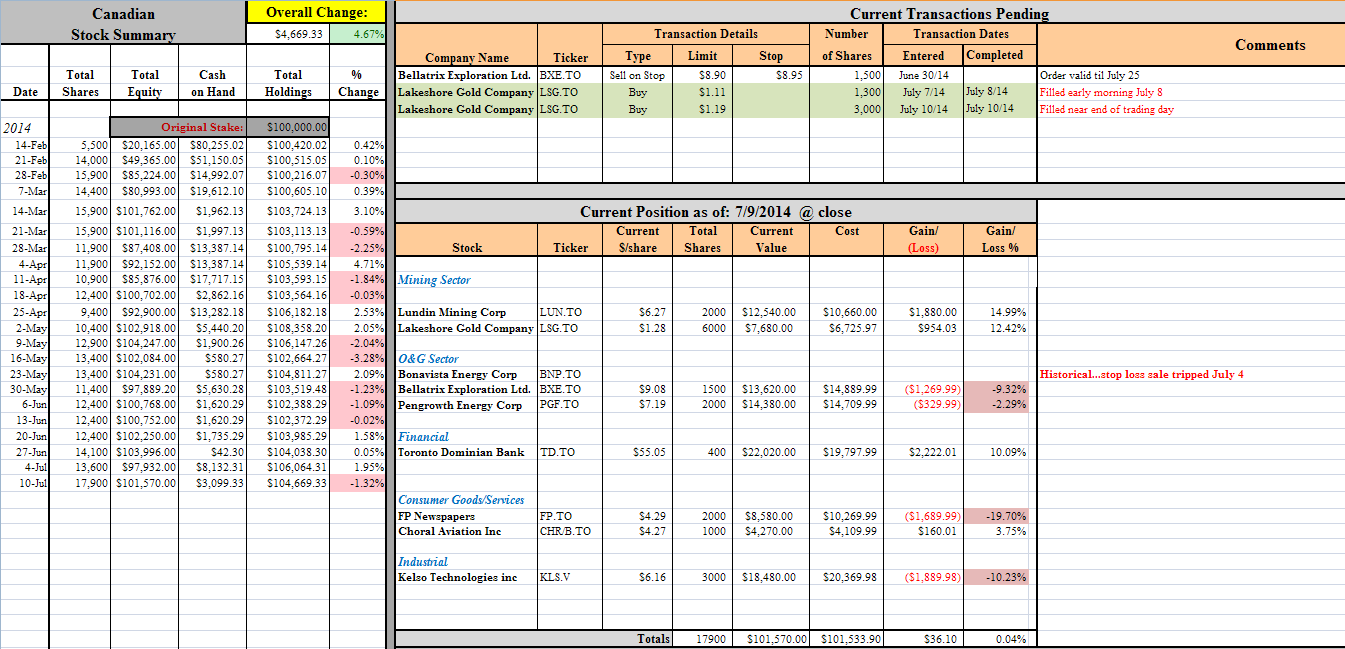Click the Filled near end of trading day comment

point(1107,109)
